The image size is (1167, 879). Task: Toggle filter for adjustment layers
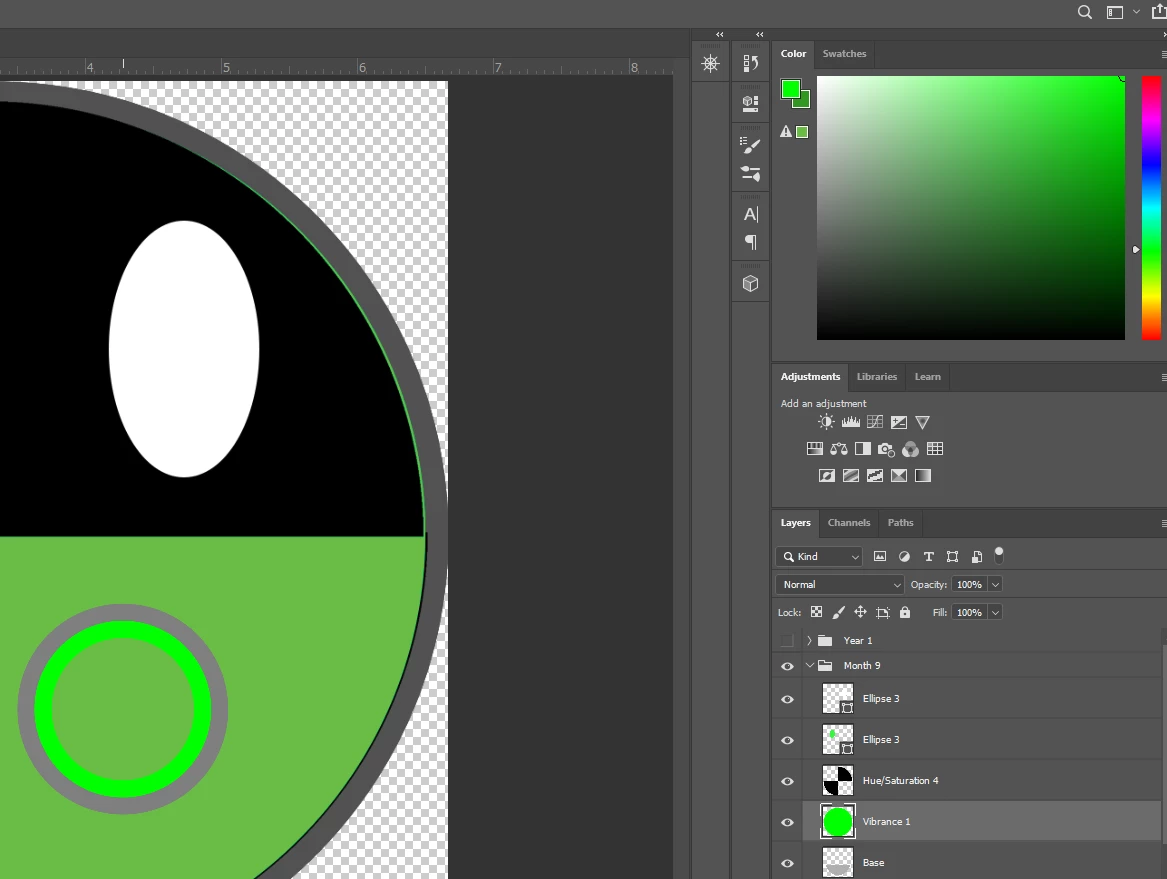[904, 556]
